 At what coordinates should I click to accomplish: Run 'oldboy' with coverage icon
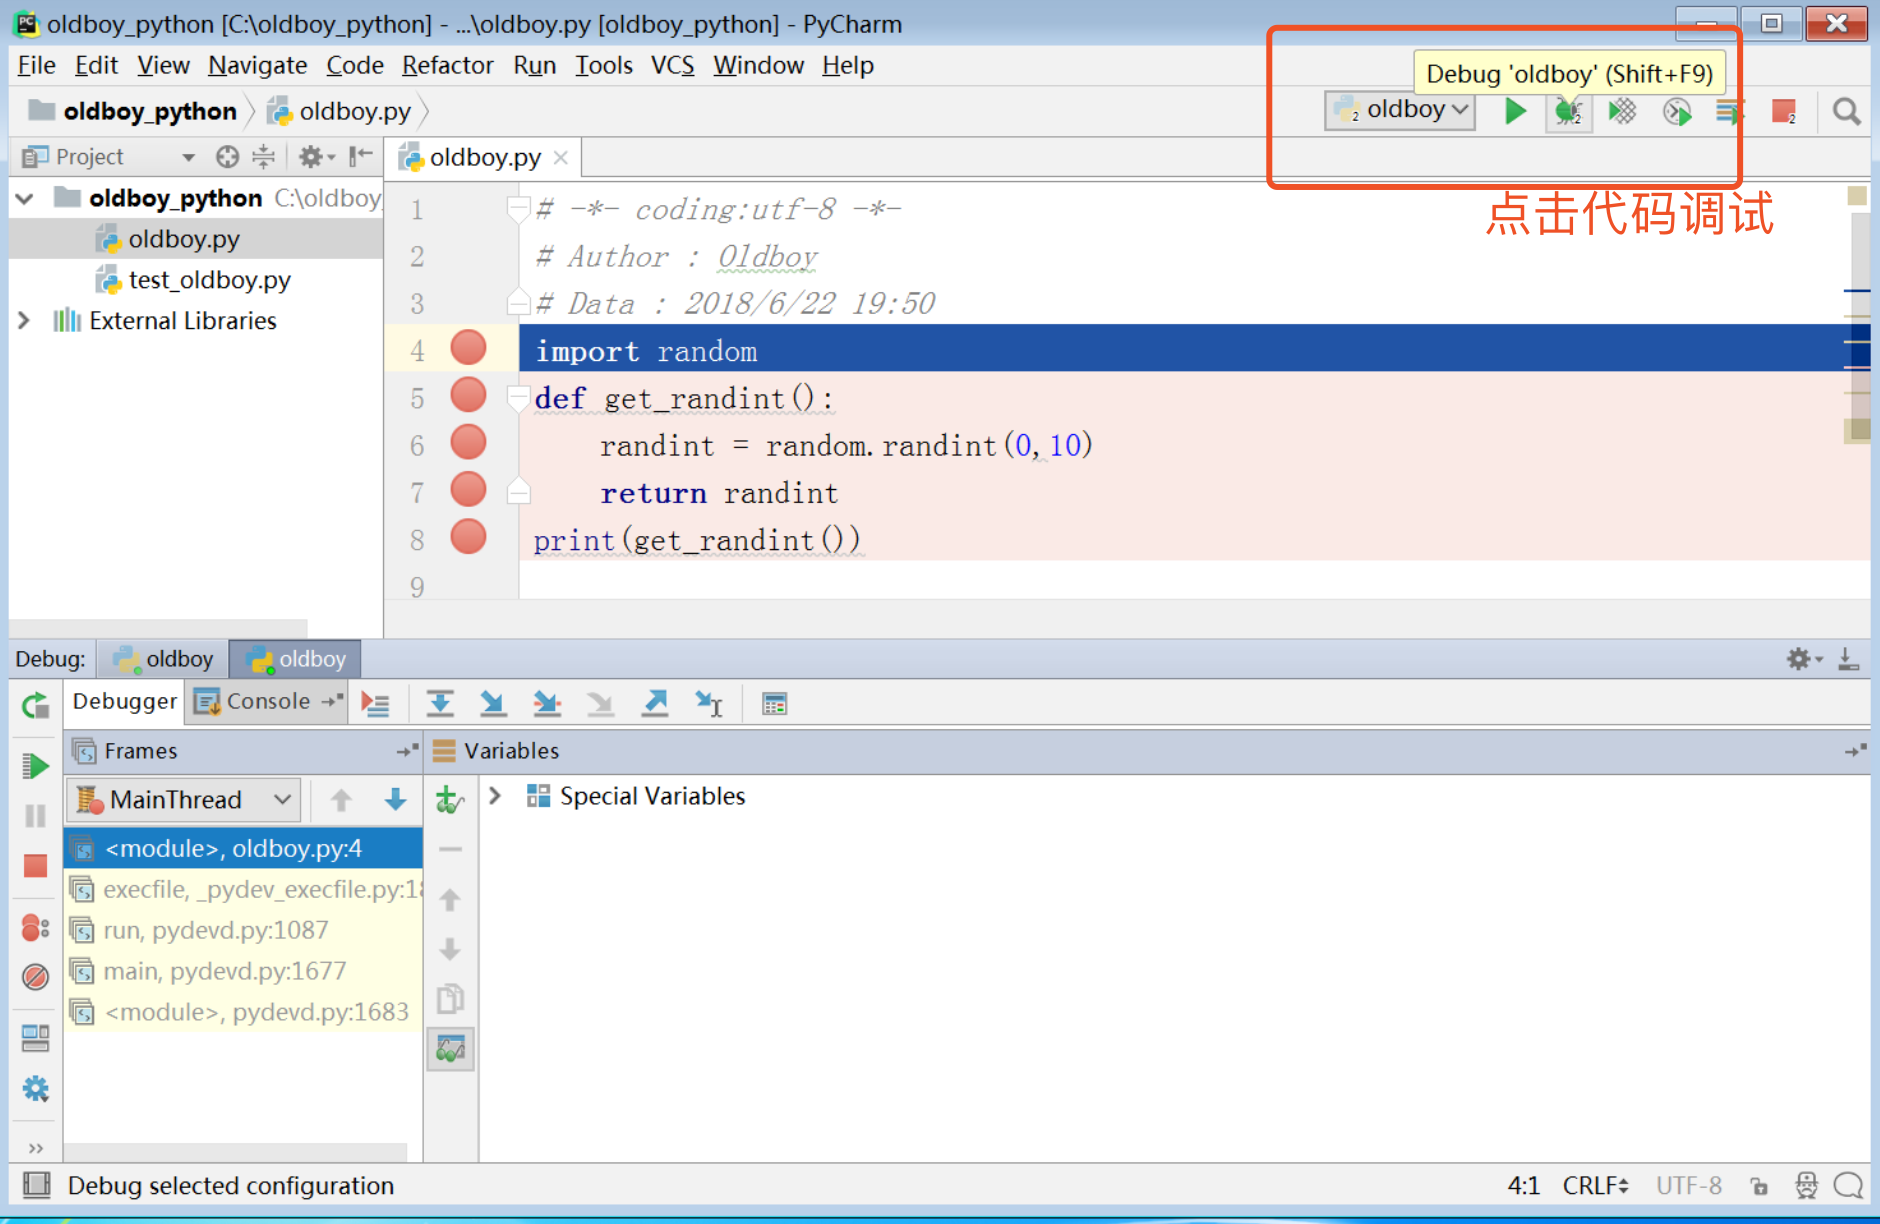pos(1622,111)
